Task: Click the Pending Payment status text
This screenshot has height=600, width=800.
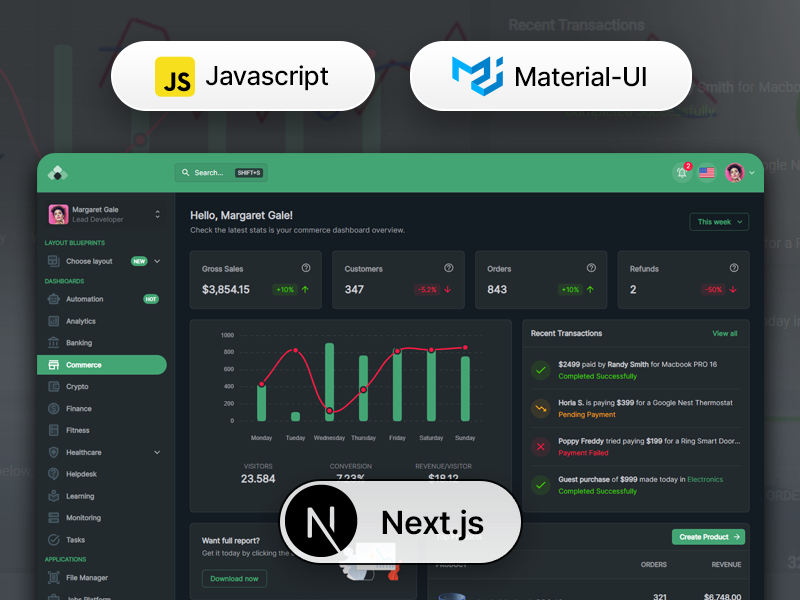Action: (x=587, y=414)
